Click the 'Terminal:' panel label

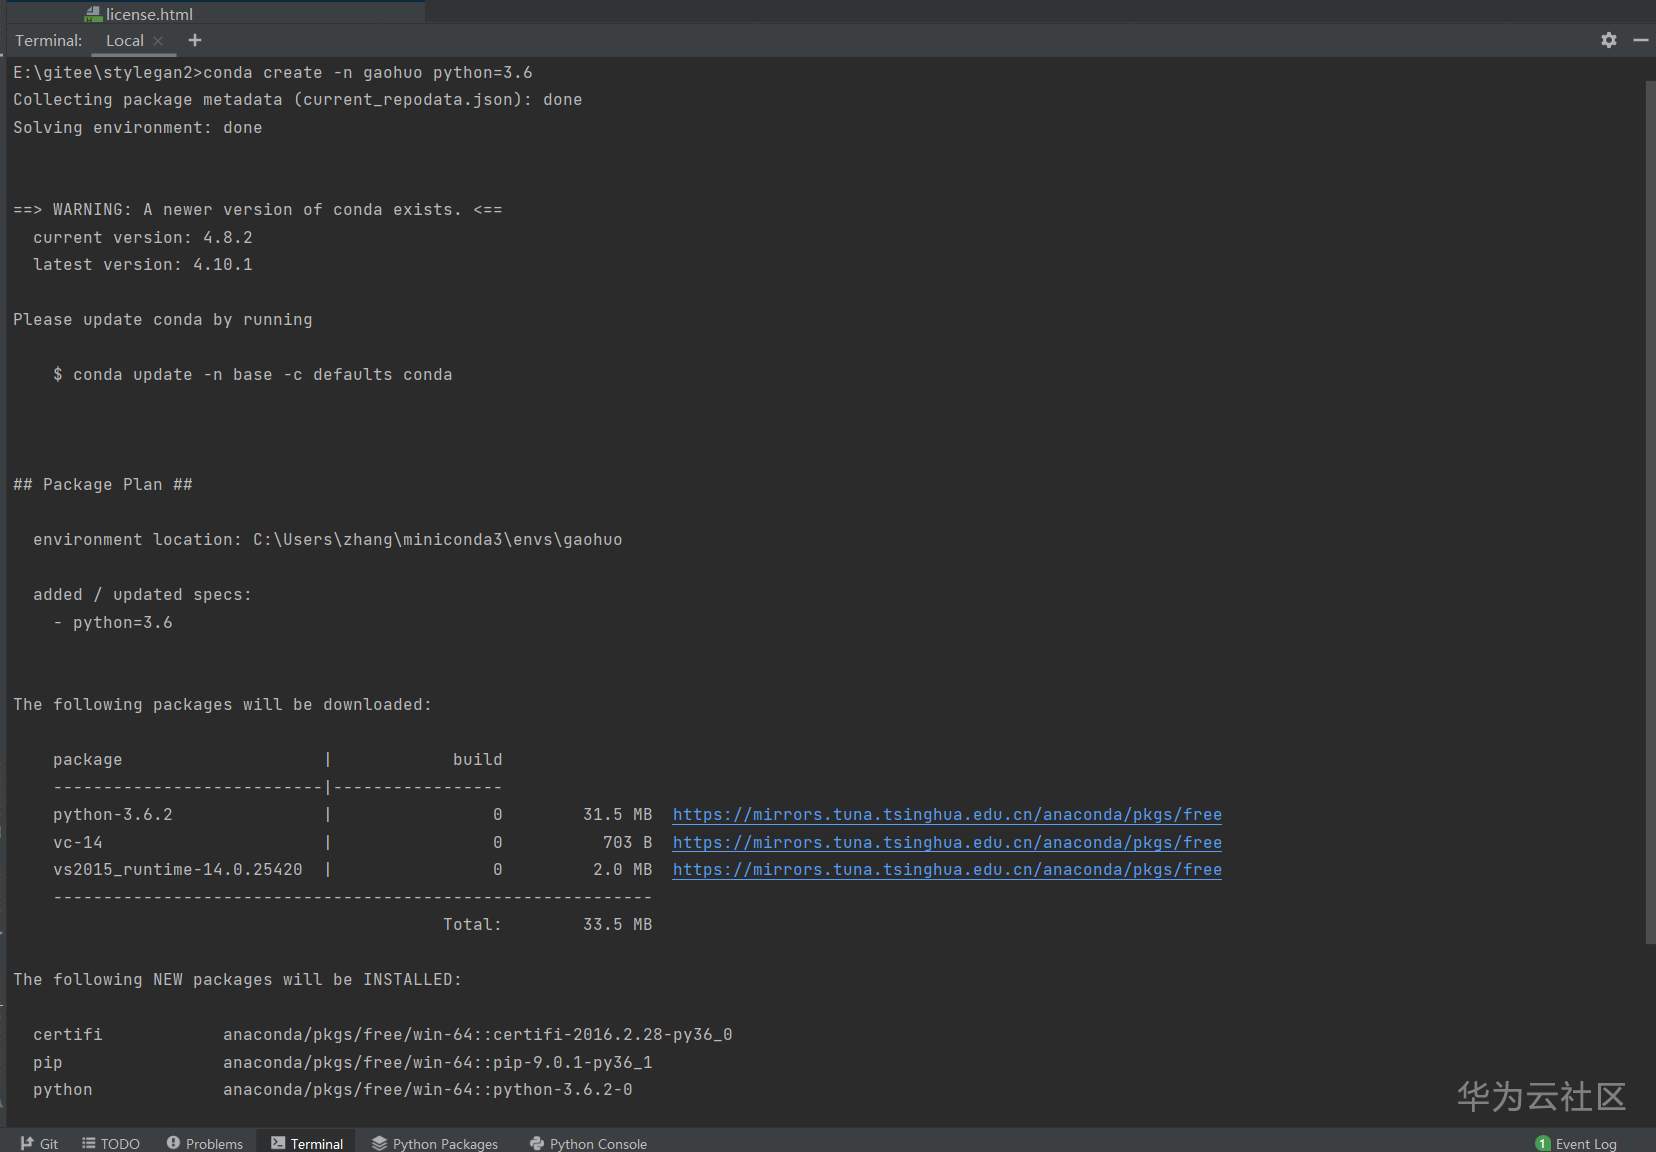point(49,41)
